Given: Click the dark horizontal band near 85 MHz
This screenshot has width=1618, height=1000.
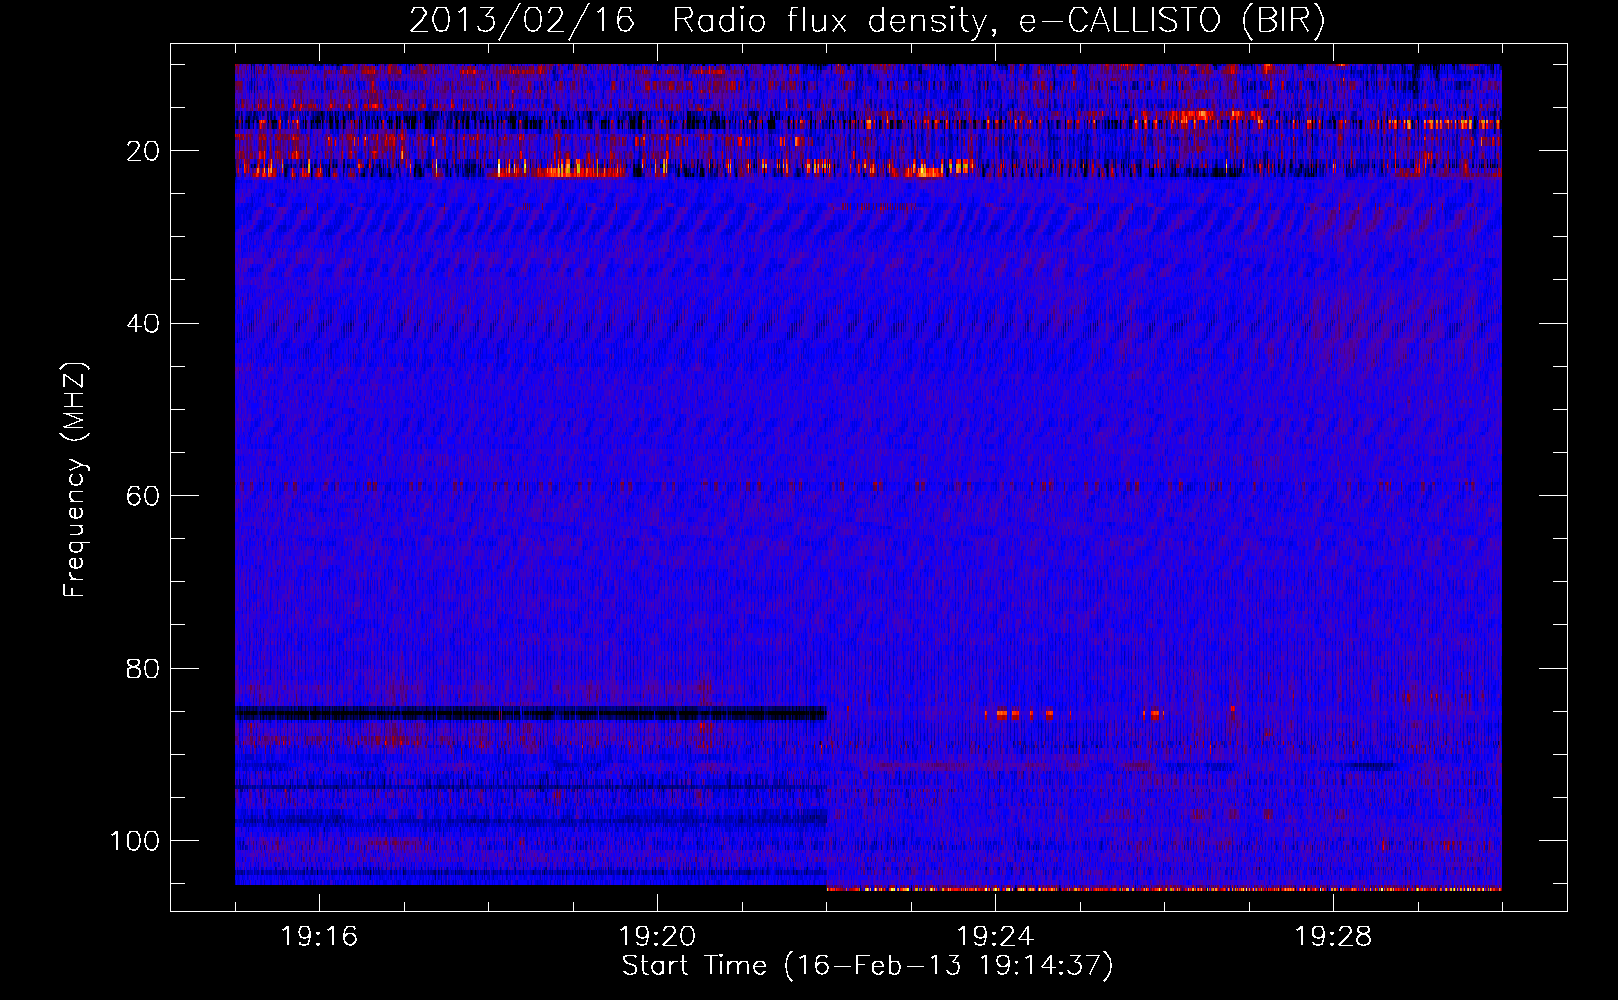Looking at the screenshot, I should 531,713.
